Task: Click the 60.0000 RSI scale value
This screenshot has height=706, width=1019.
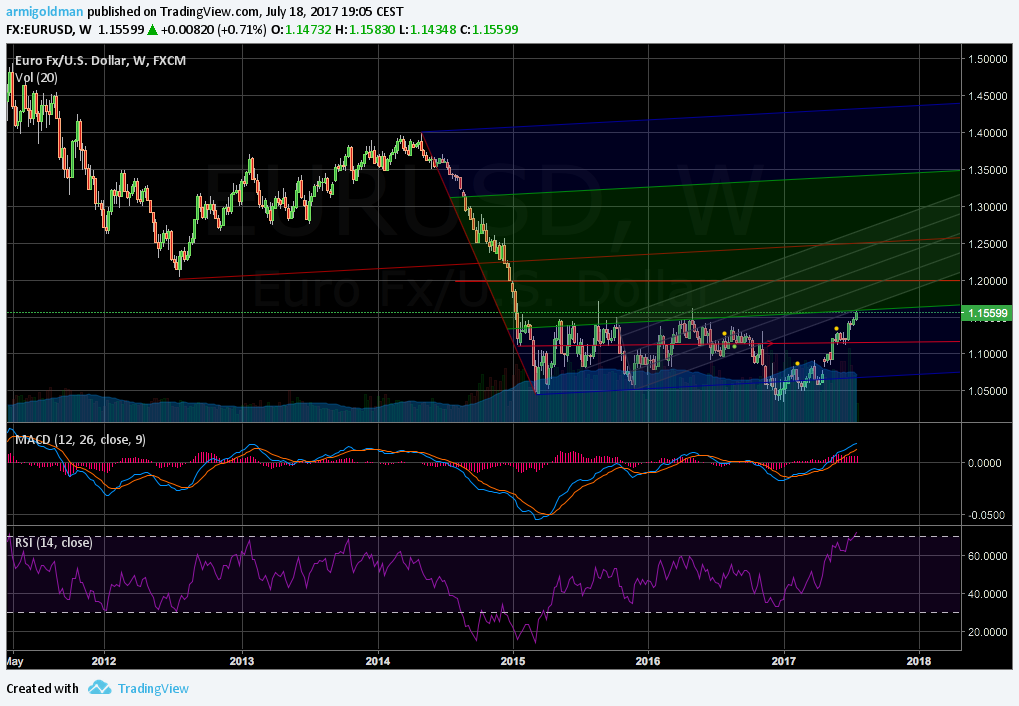Action: [988, 556]
